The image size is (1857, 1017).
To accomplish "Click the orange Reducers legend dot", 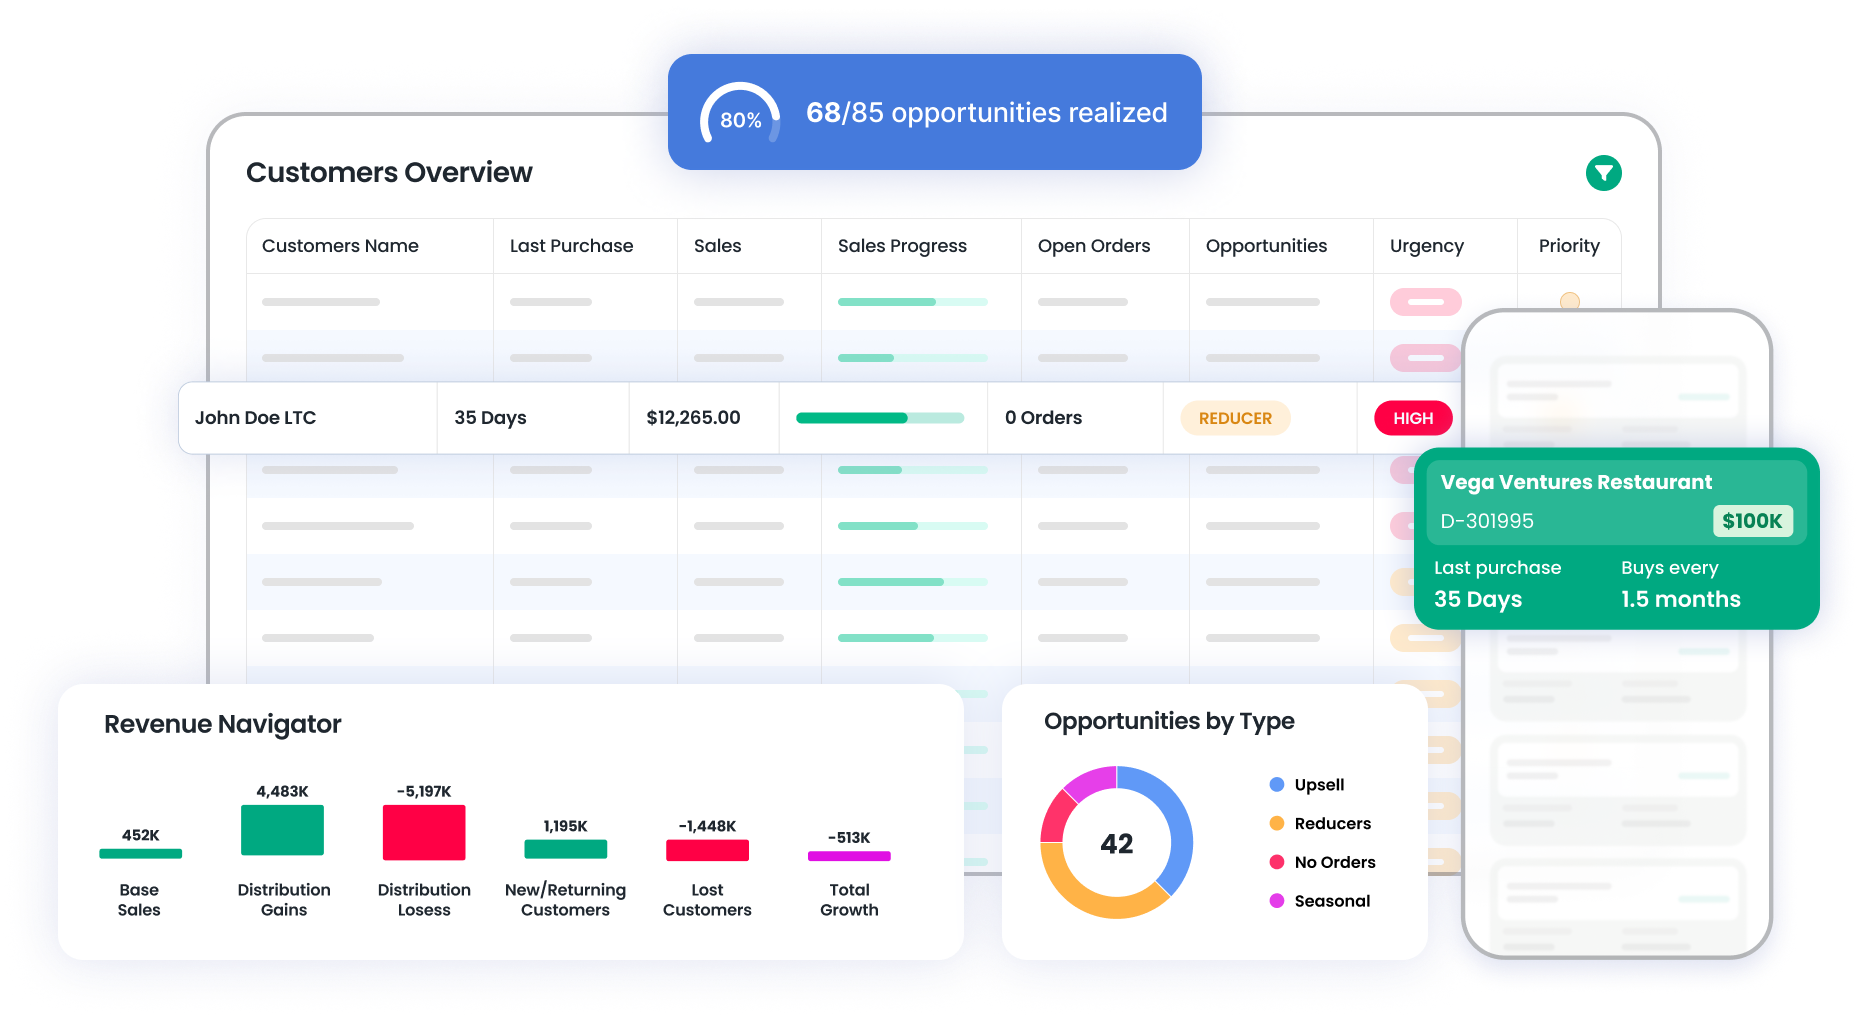I will coord(1277,824).
